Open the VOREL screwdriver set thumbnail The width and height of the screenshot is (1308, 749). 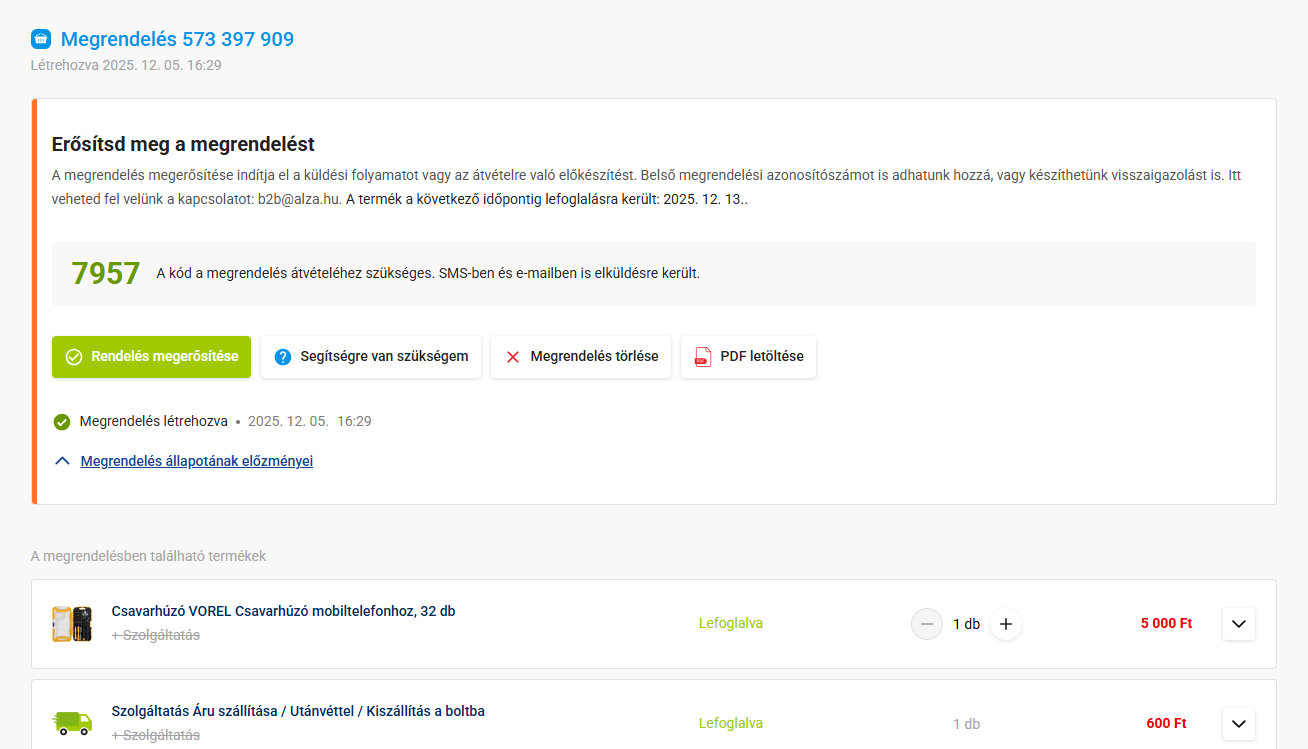pyautogui.click(x=72, y=624)
